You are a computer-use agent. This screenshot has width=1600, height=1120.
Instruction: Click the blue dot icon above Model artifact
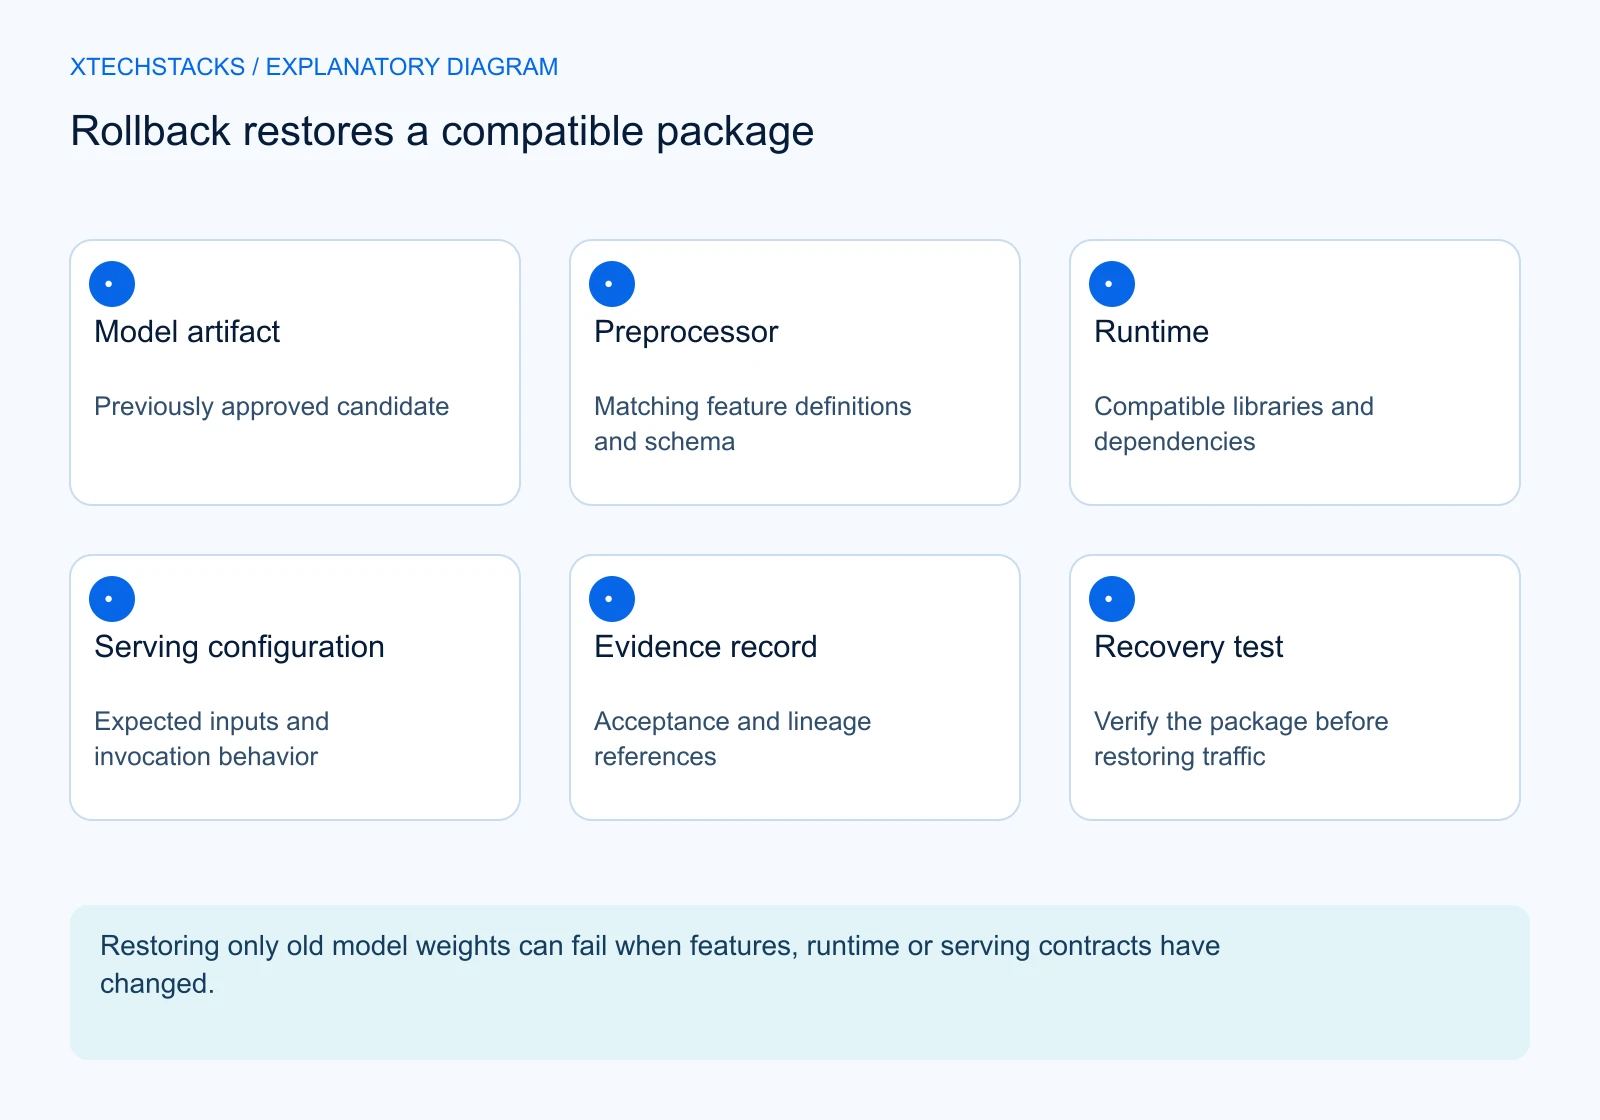pyautogui.click(x=112, y=284)
